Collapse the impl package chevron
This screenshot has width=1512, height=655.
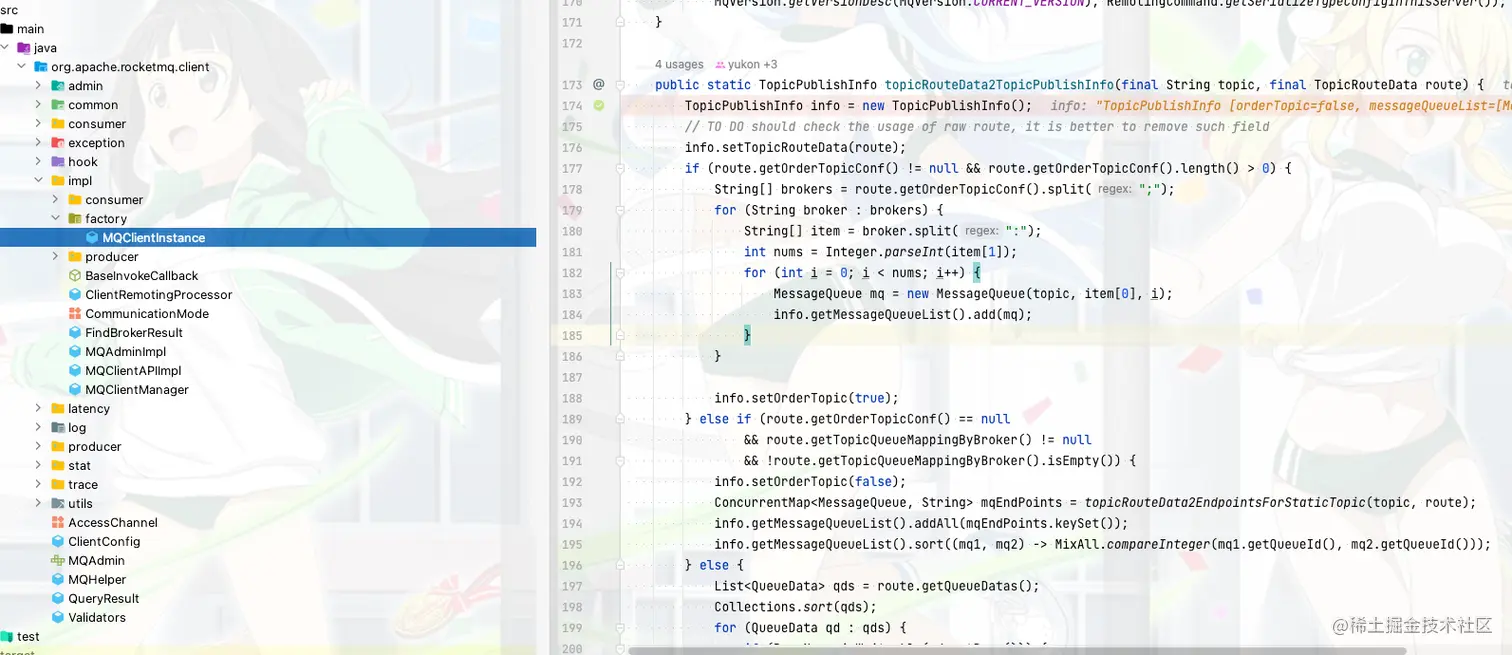39,181
